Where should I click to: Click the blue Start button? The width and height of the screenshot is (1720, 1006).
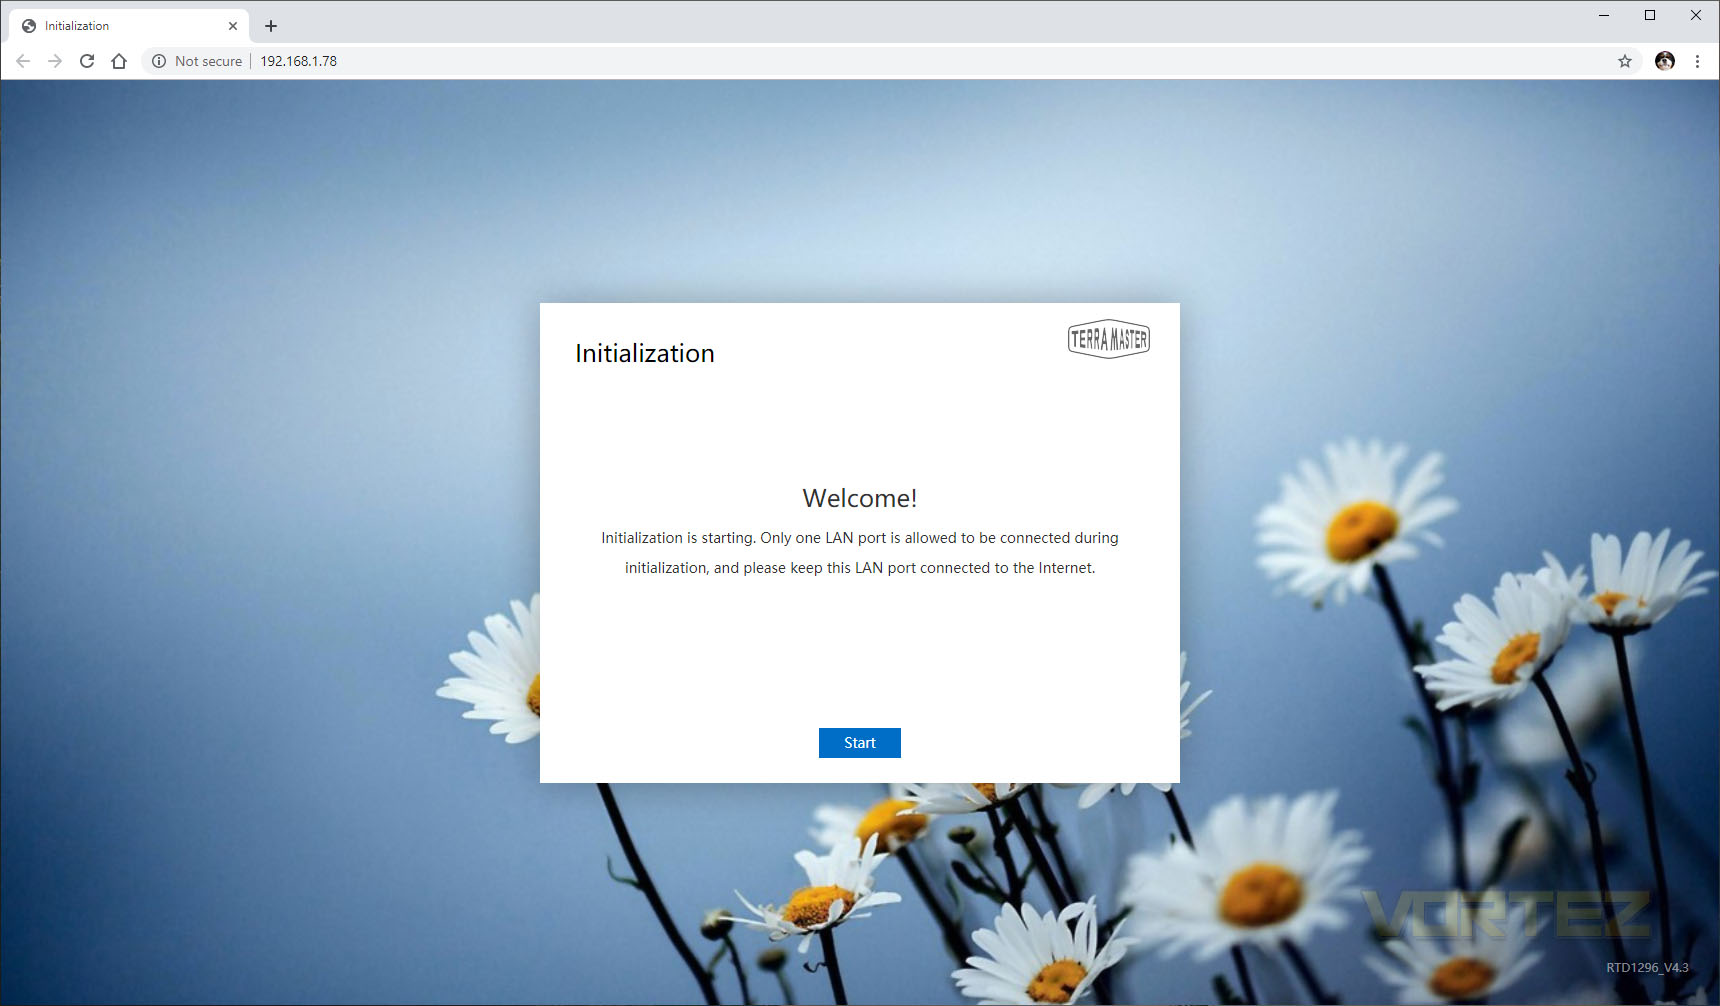(x=859, y=743)
